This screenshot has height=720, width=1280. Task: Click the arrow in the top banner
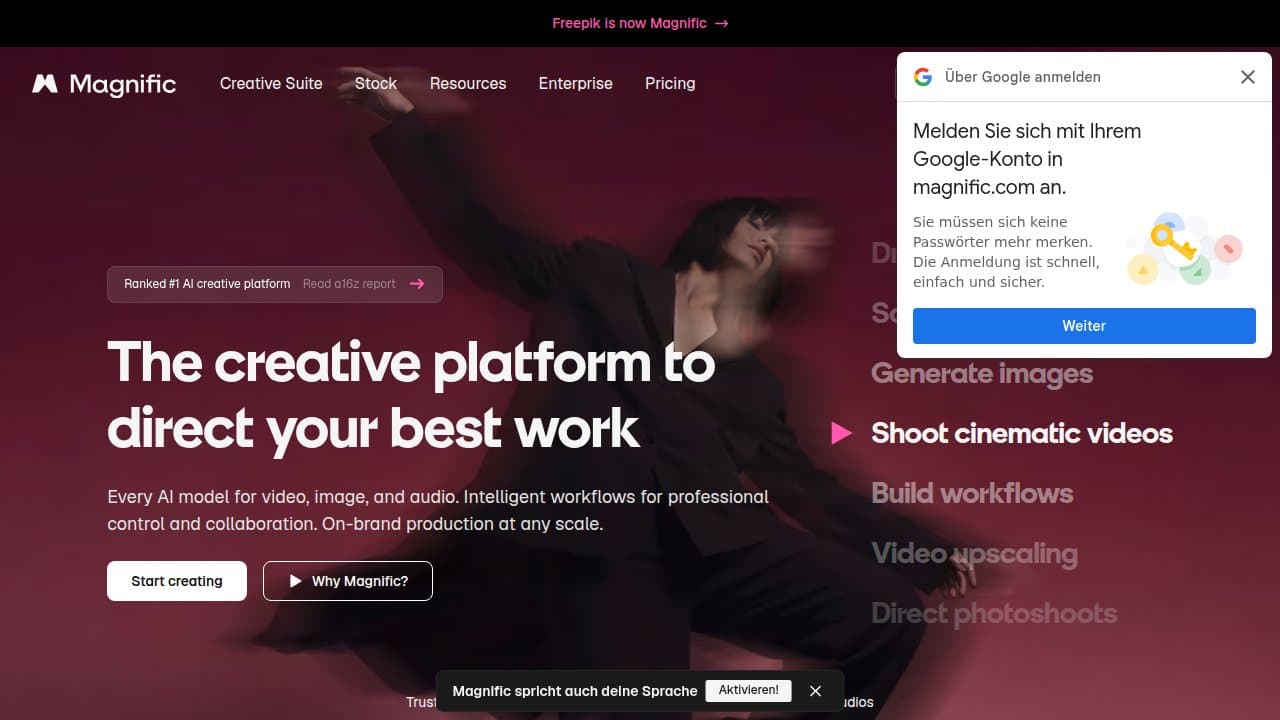722,23
